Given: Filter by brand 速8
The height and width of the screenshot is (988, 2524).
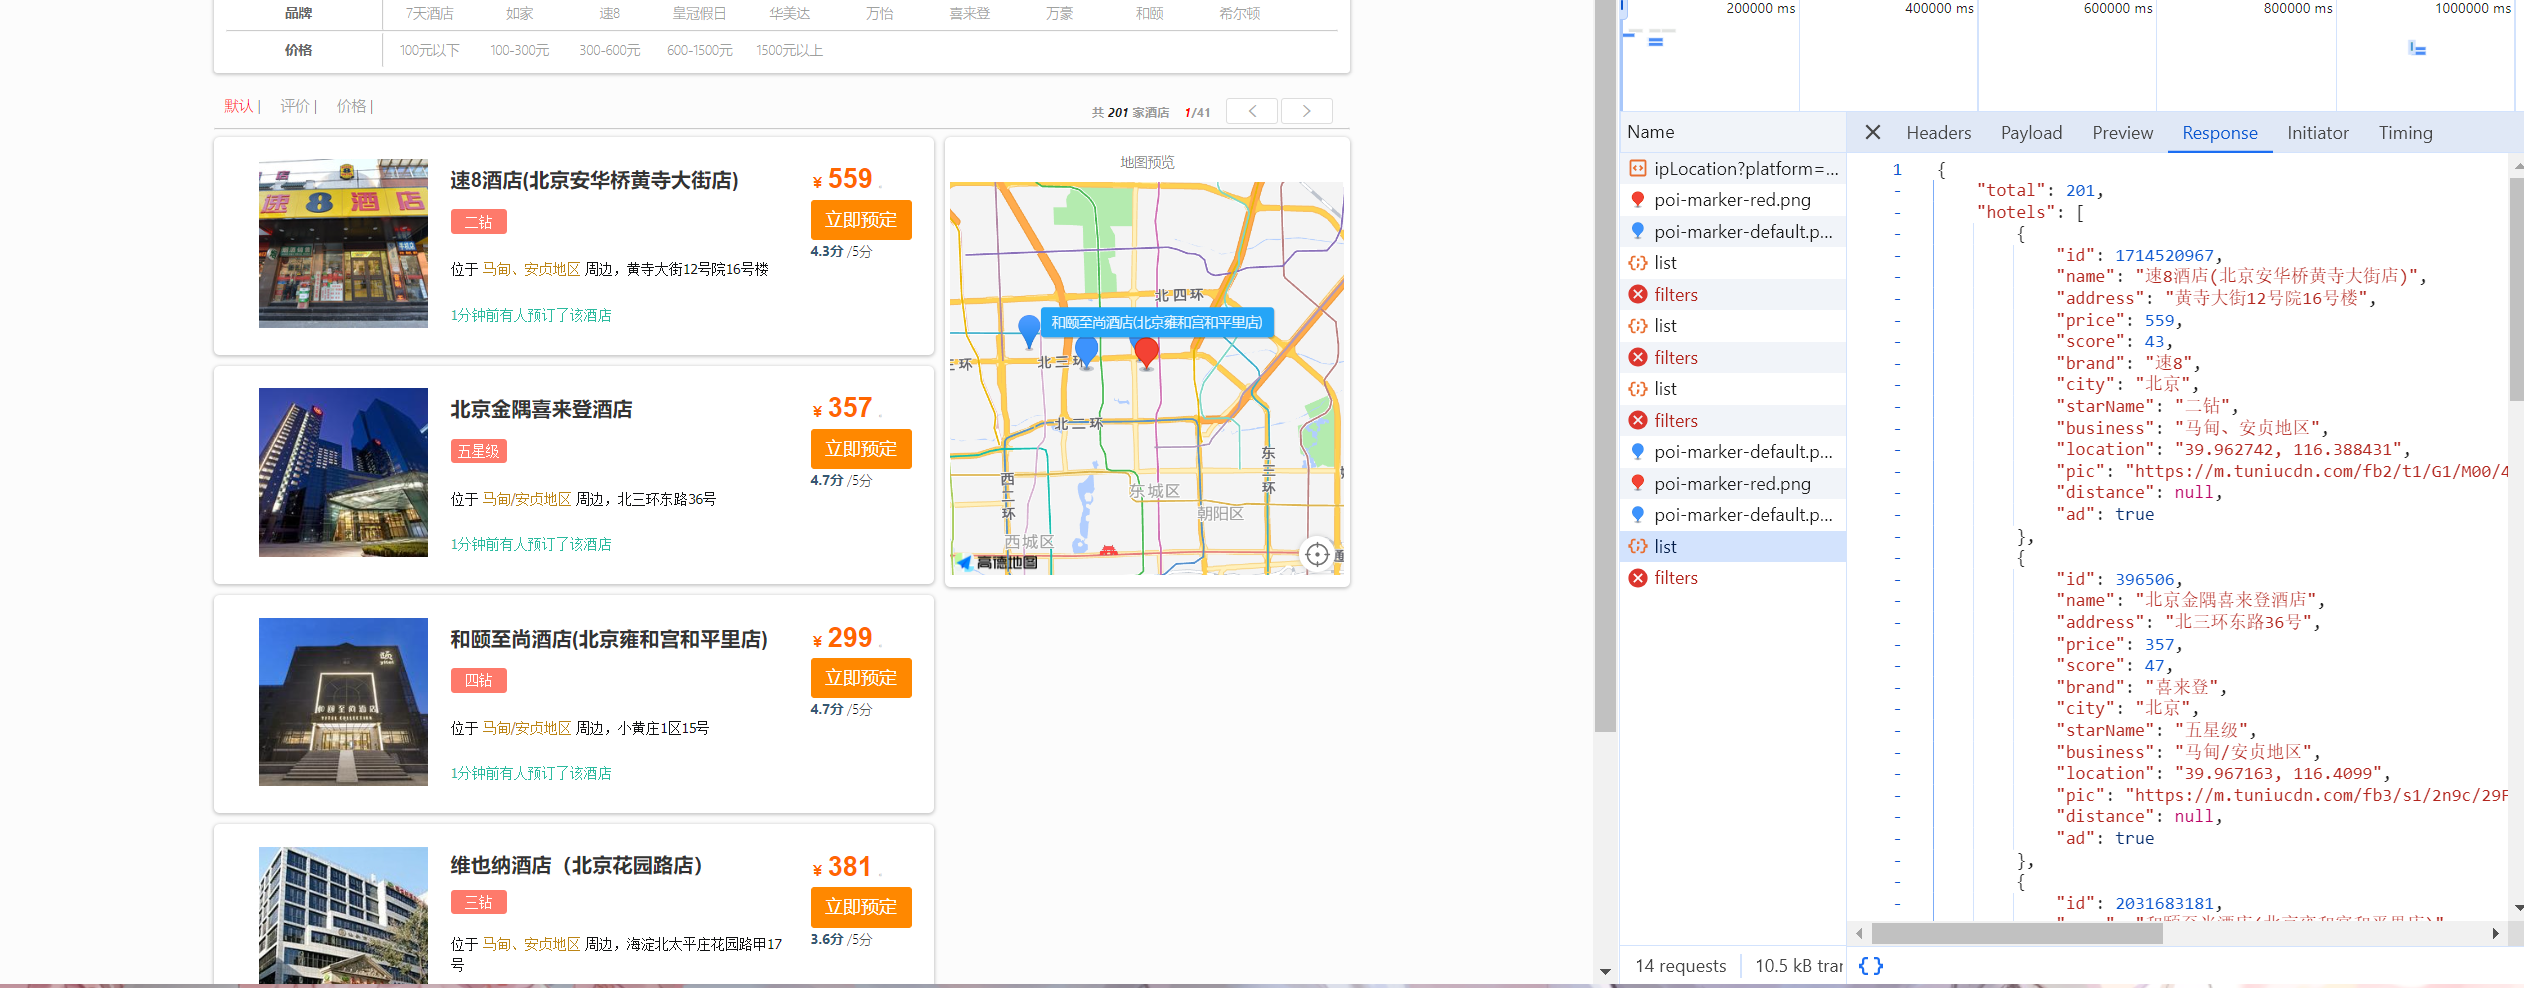Looking at the screenshot, I should point(610,13).
